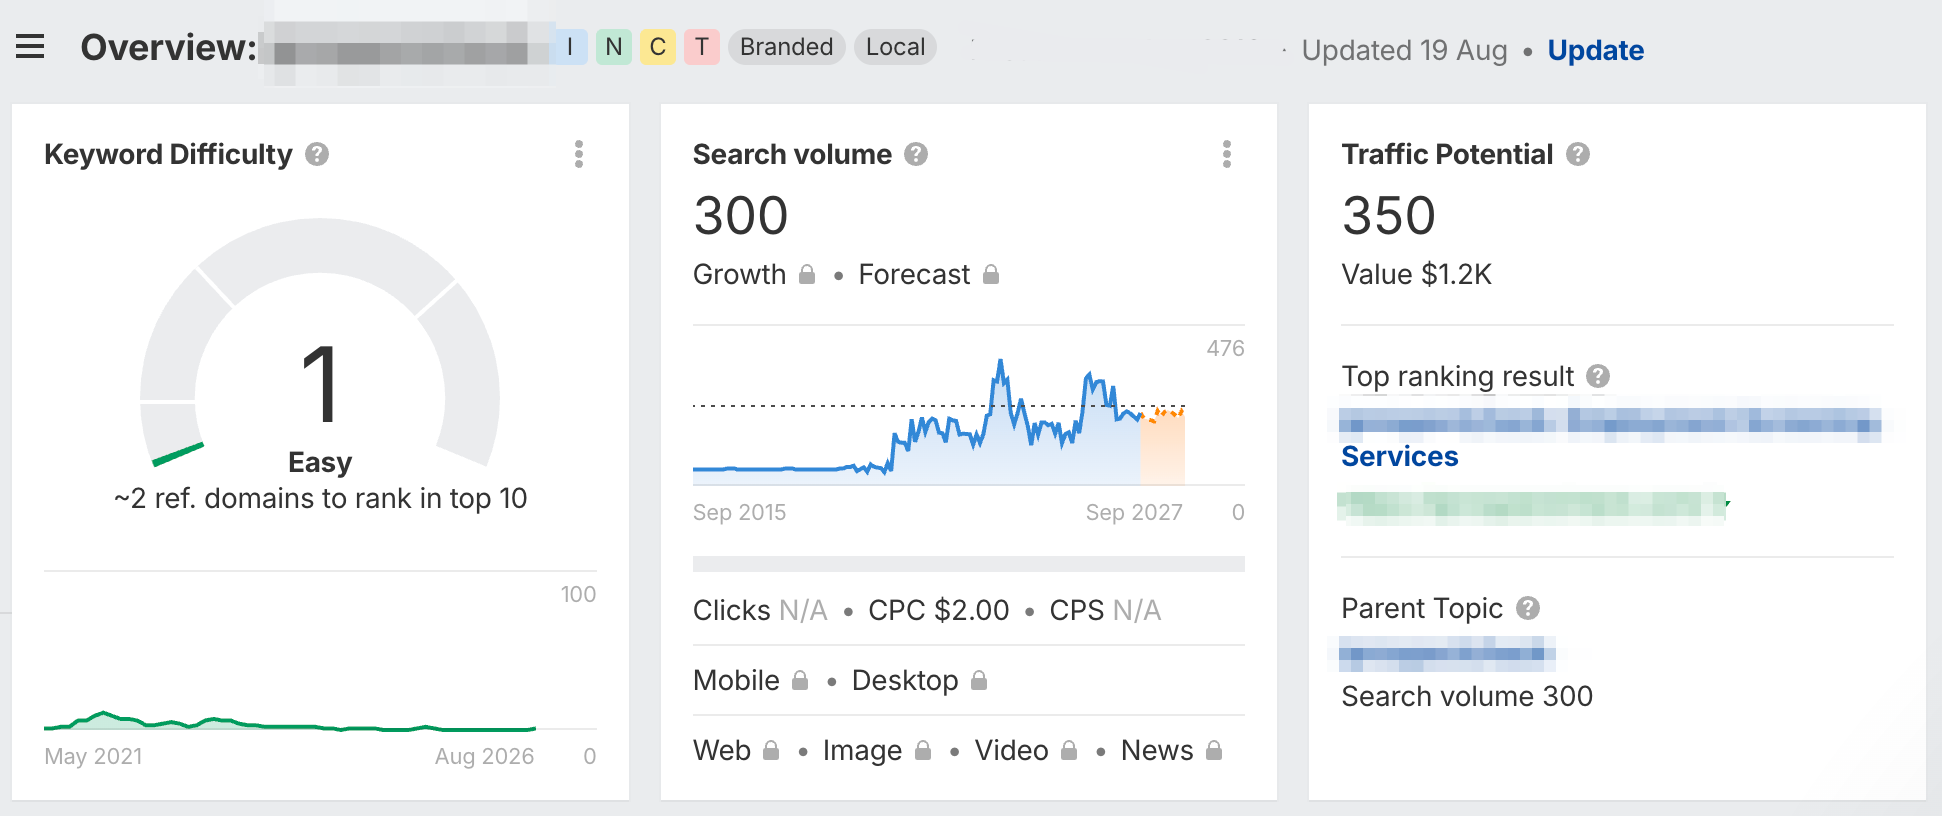
Task: Click the Top ranking result help icon
Action: click(1598, 376)
